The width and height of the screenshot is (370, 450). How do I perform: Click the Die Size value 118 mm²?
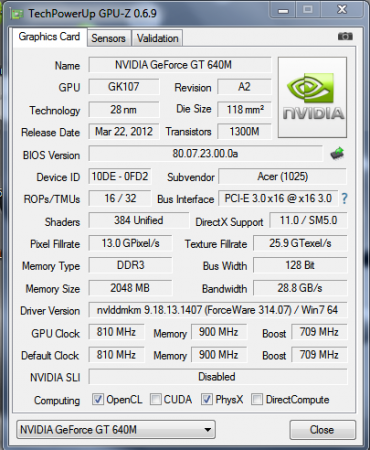click(244, 109)
